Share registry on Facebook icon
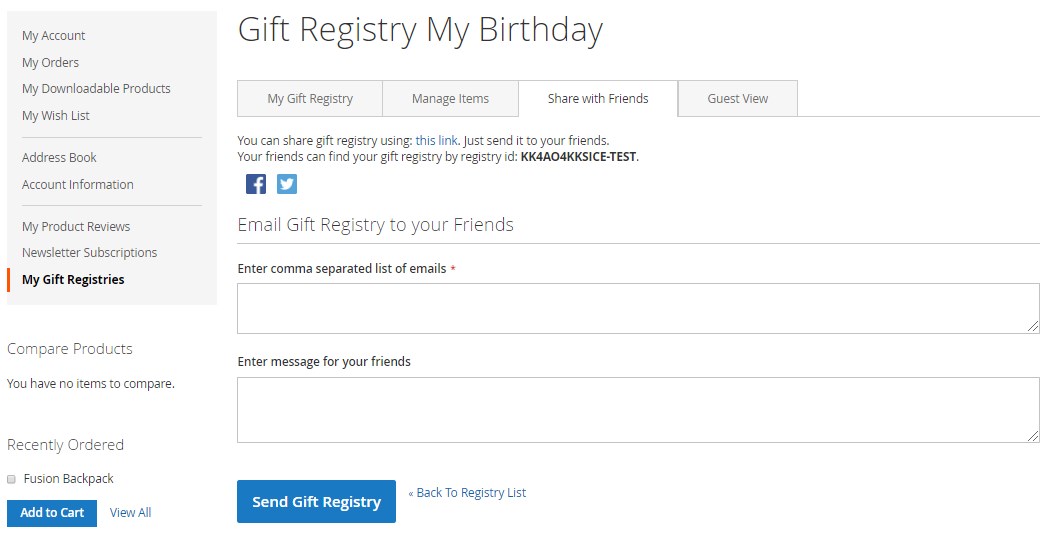1049x545 pixels. pos(256,184)
